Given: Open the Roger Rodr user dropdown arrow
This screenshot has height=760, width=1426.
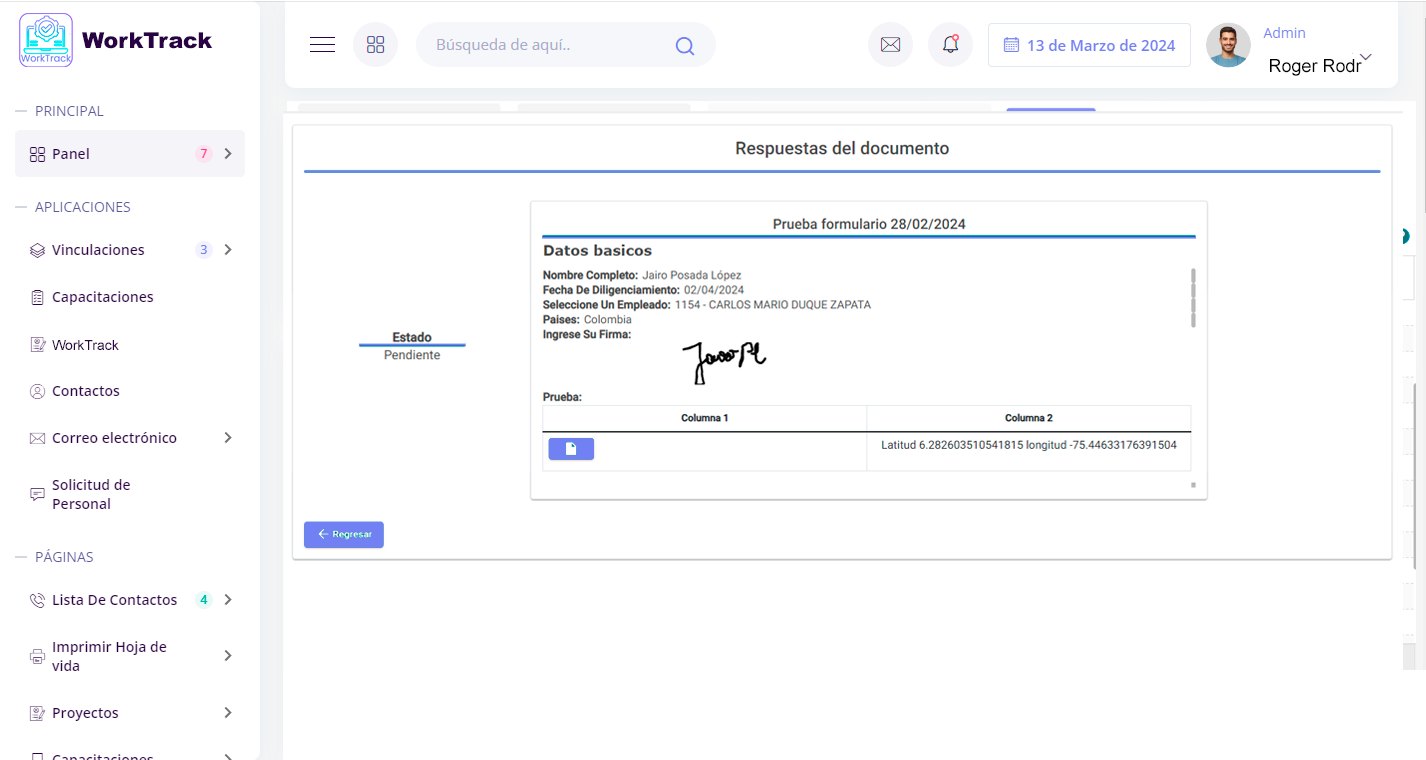Looking at the screenshot, I should (x=1366, y=57).
